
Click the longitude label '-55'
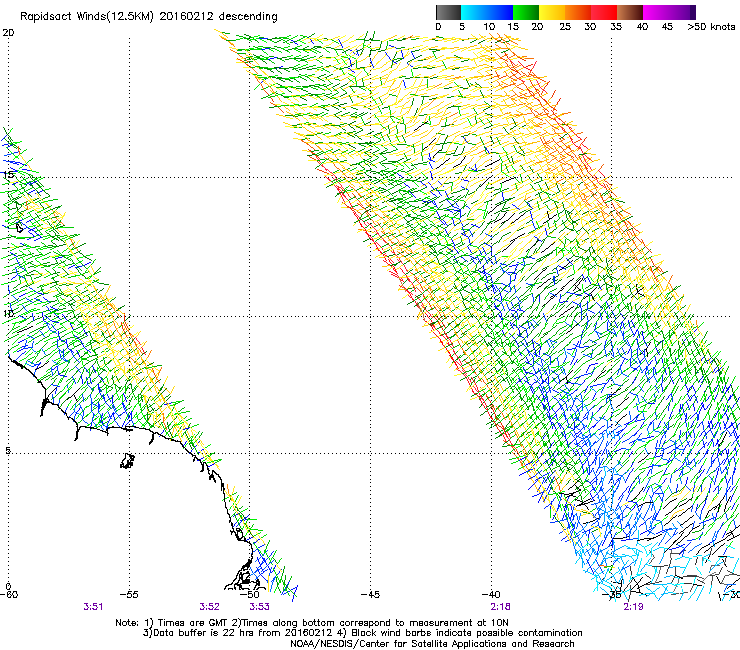pyautogui.click(x=129, y=595)
